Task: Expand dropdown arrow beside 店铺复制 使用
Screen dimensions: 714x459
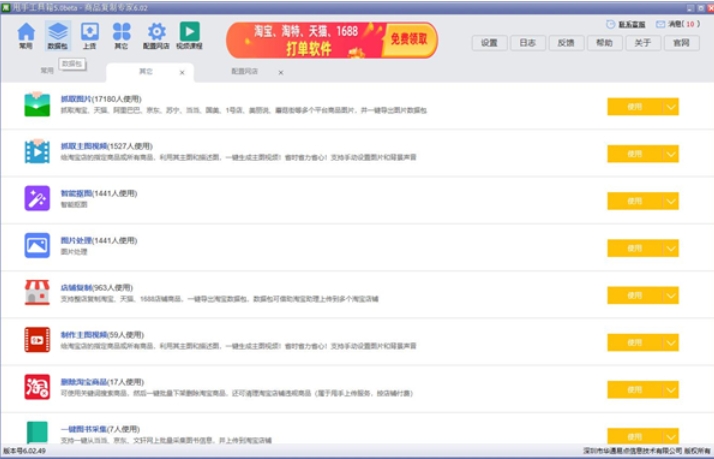Action: 671,296
